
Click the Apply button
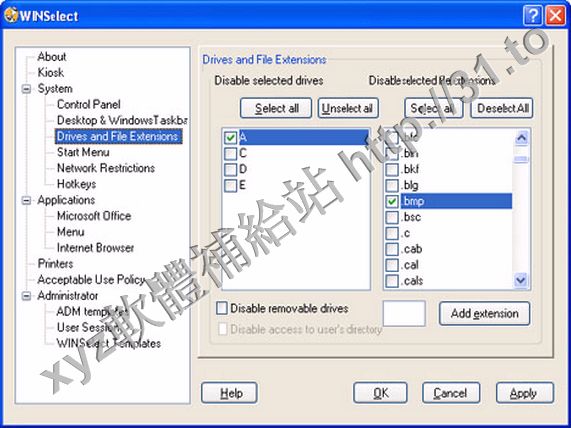point(525,393)
